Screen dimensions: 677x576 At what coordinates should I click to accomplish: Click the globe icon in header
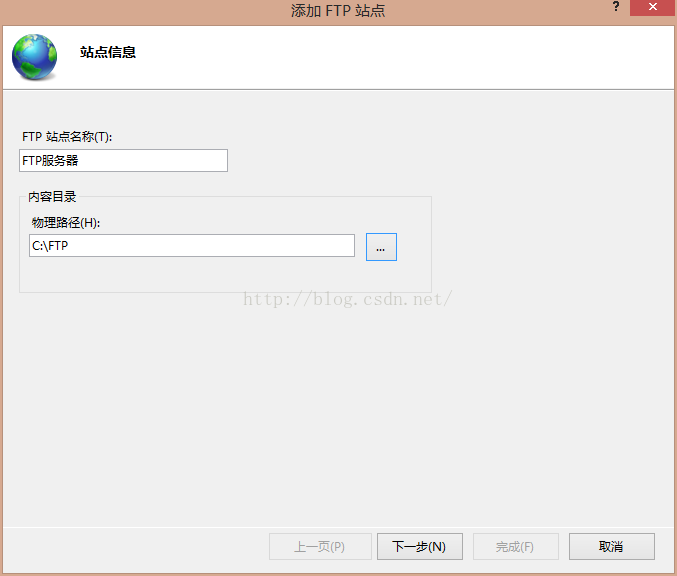(x=35, y=57)
